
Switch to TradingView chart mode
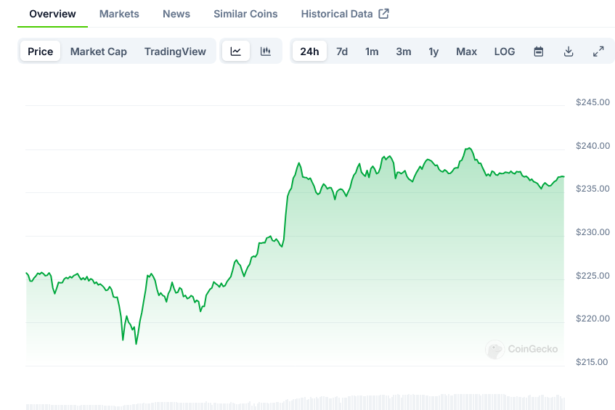tap(174, 51)
